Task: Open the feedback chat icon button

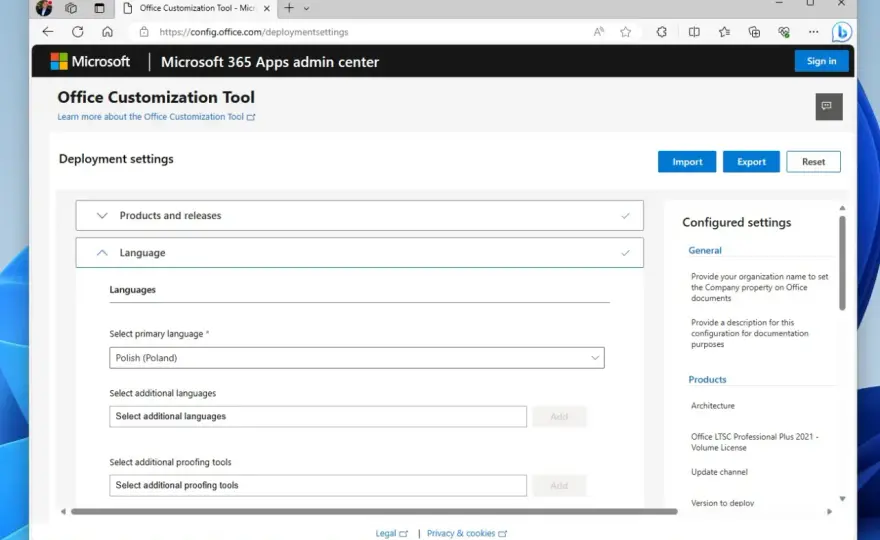Action: pos(828,106)
